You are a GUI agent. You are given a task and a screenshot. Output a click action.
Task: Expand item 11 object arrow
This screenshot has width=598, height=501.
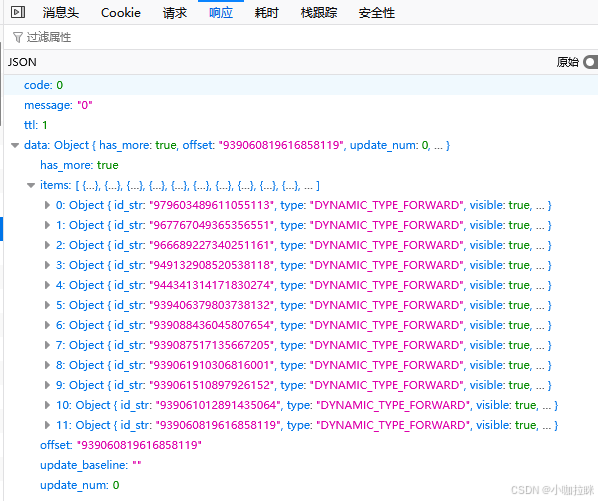coord(47,425)
